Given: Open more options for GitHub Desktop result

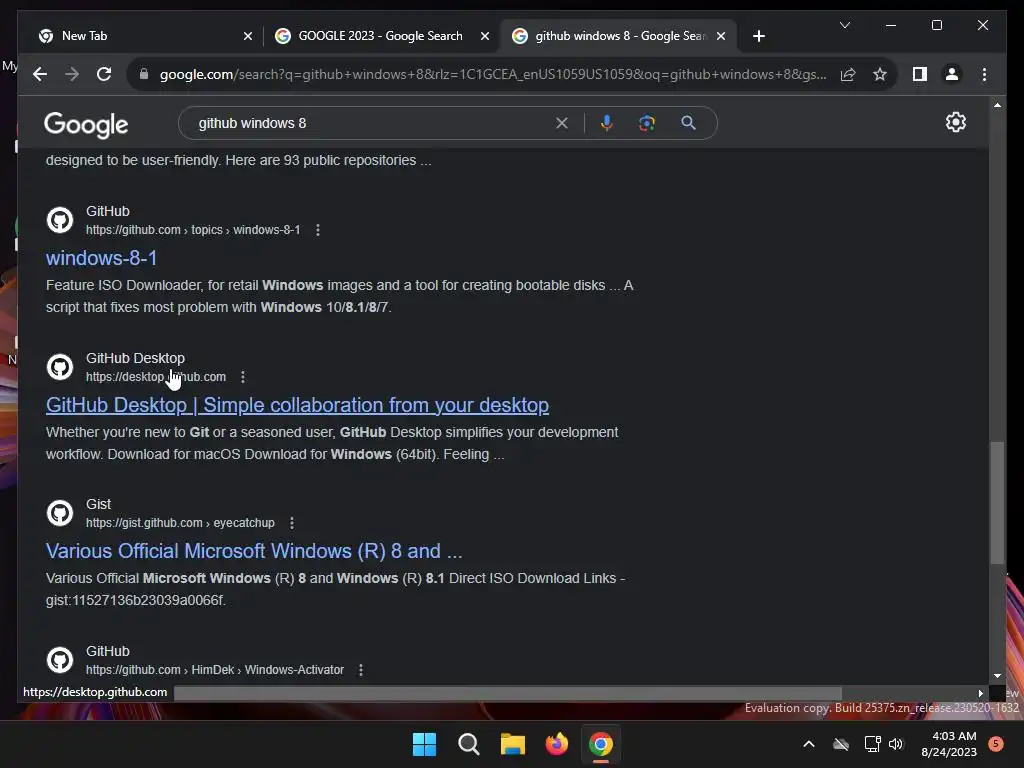Looking at the screenshot, I should pos(242,377).
